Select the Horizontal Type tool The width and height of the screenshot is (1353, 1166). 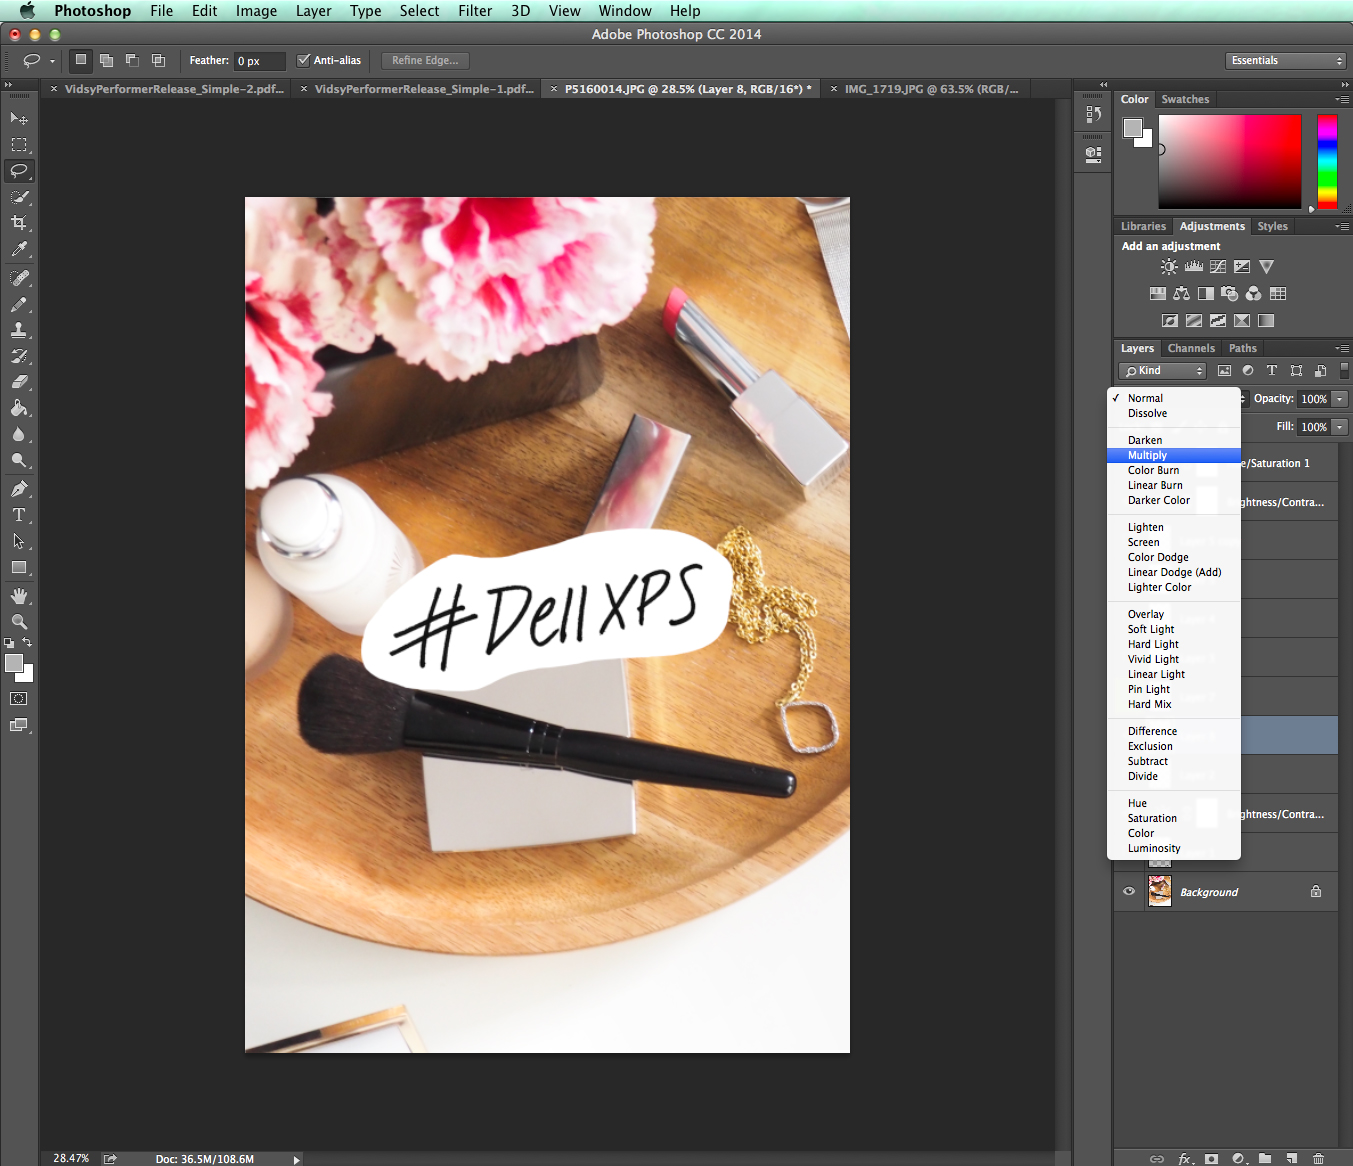[19, 515]
